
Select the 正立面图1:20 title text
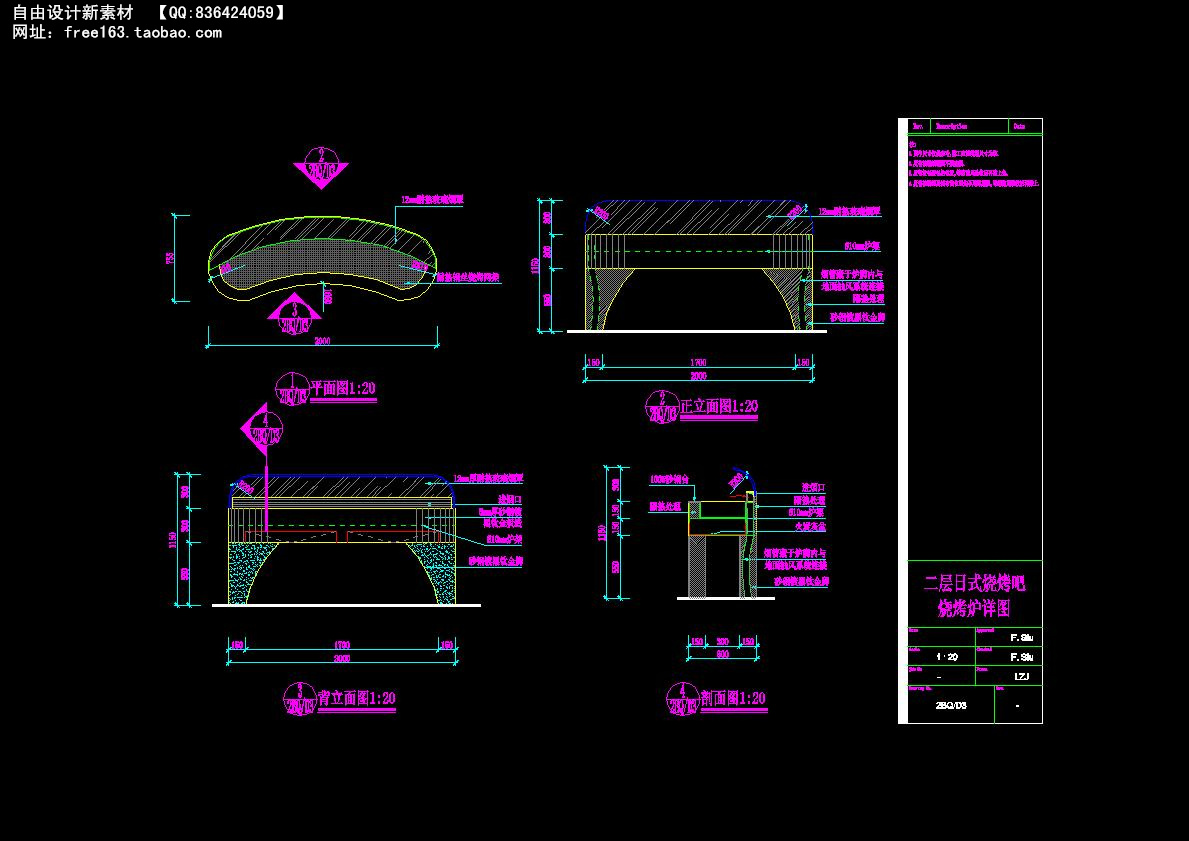[x=718, y=407]
